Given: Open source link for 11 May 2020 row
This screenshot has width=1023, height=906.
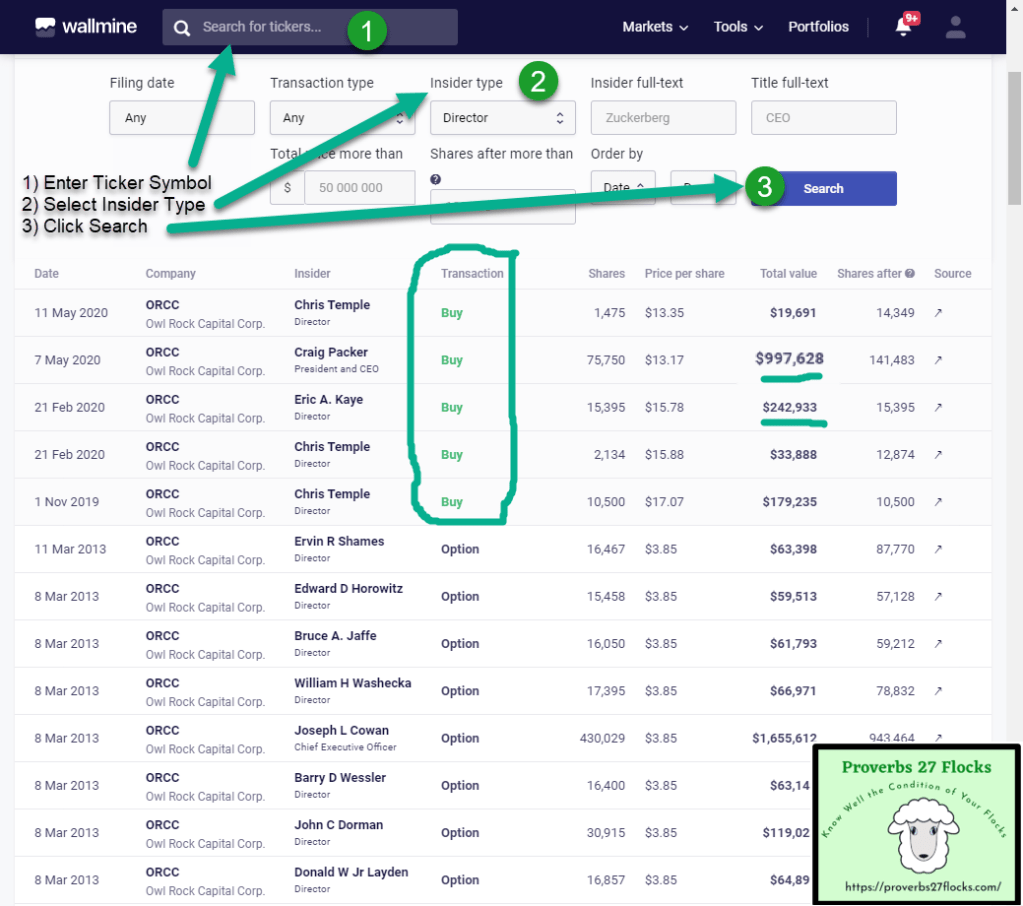Looking at the screenshot, I should tap(938, 313).
